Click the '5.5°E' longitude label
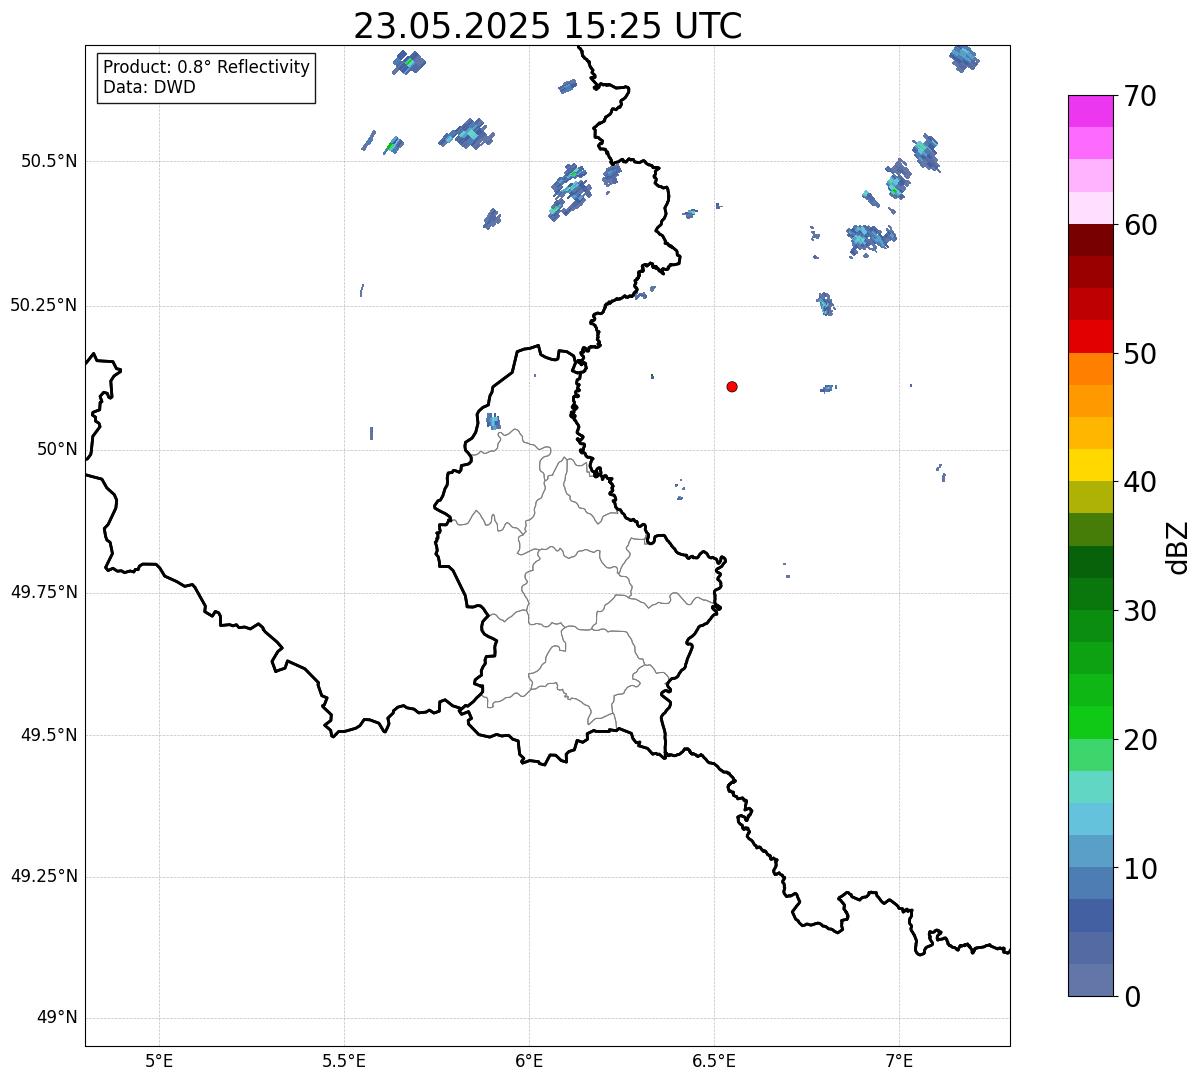This screenshot has height=1081, width=1202. pyautogui.click(x=344, y=1060)
